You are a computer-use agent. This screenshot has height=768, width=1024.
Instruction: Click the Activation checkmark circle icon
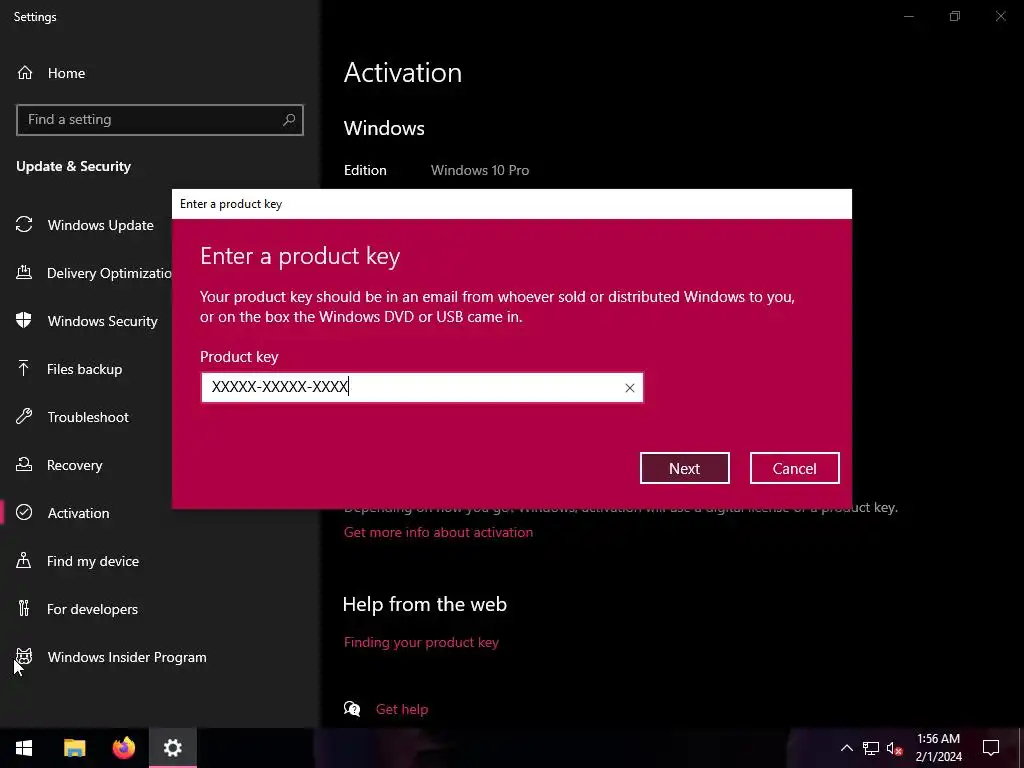click(24, 512)
